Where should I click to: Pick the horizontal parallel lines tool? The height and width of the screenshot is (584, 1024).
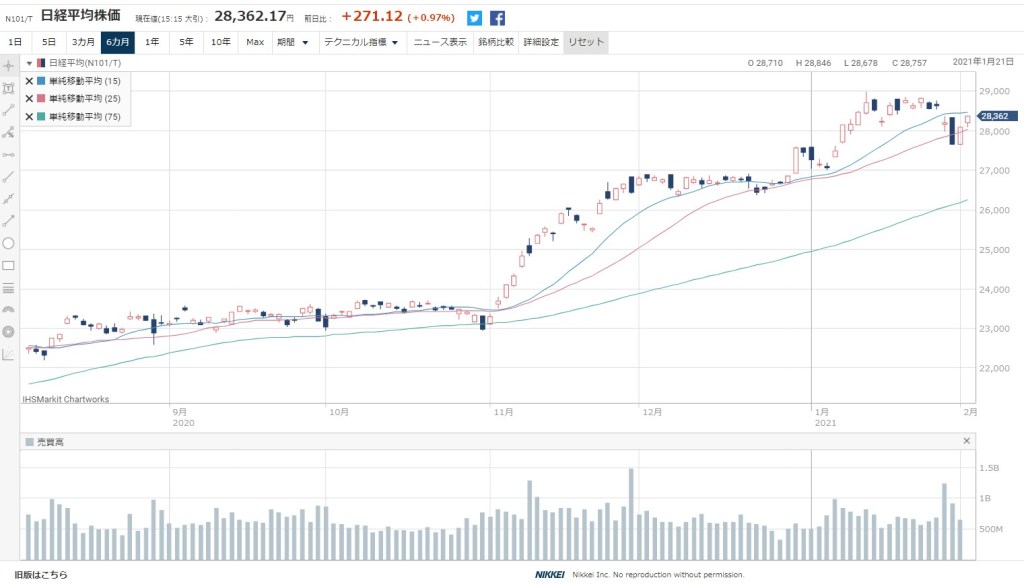click(9, 287)
